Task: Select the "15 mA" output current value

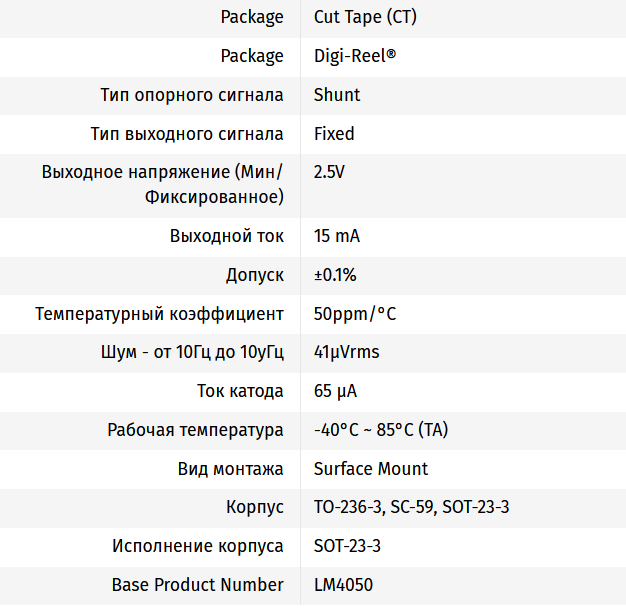Action: click(337, 237)
